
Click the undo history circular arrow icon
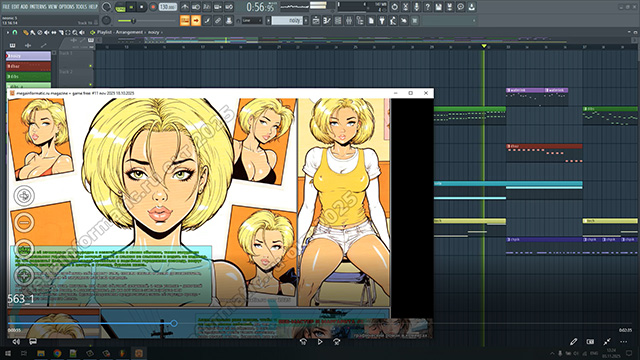(394, 7)
